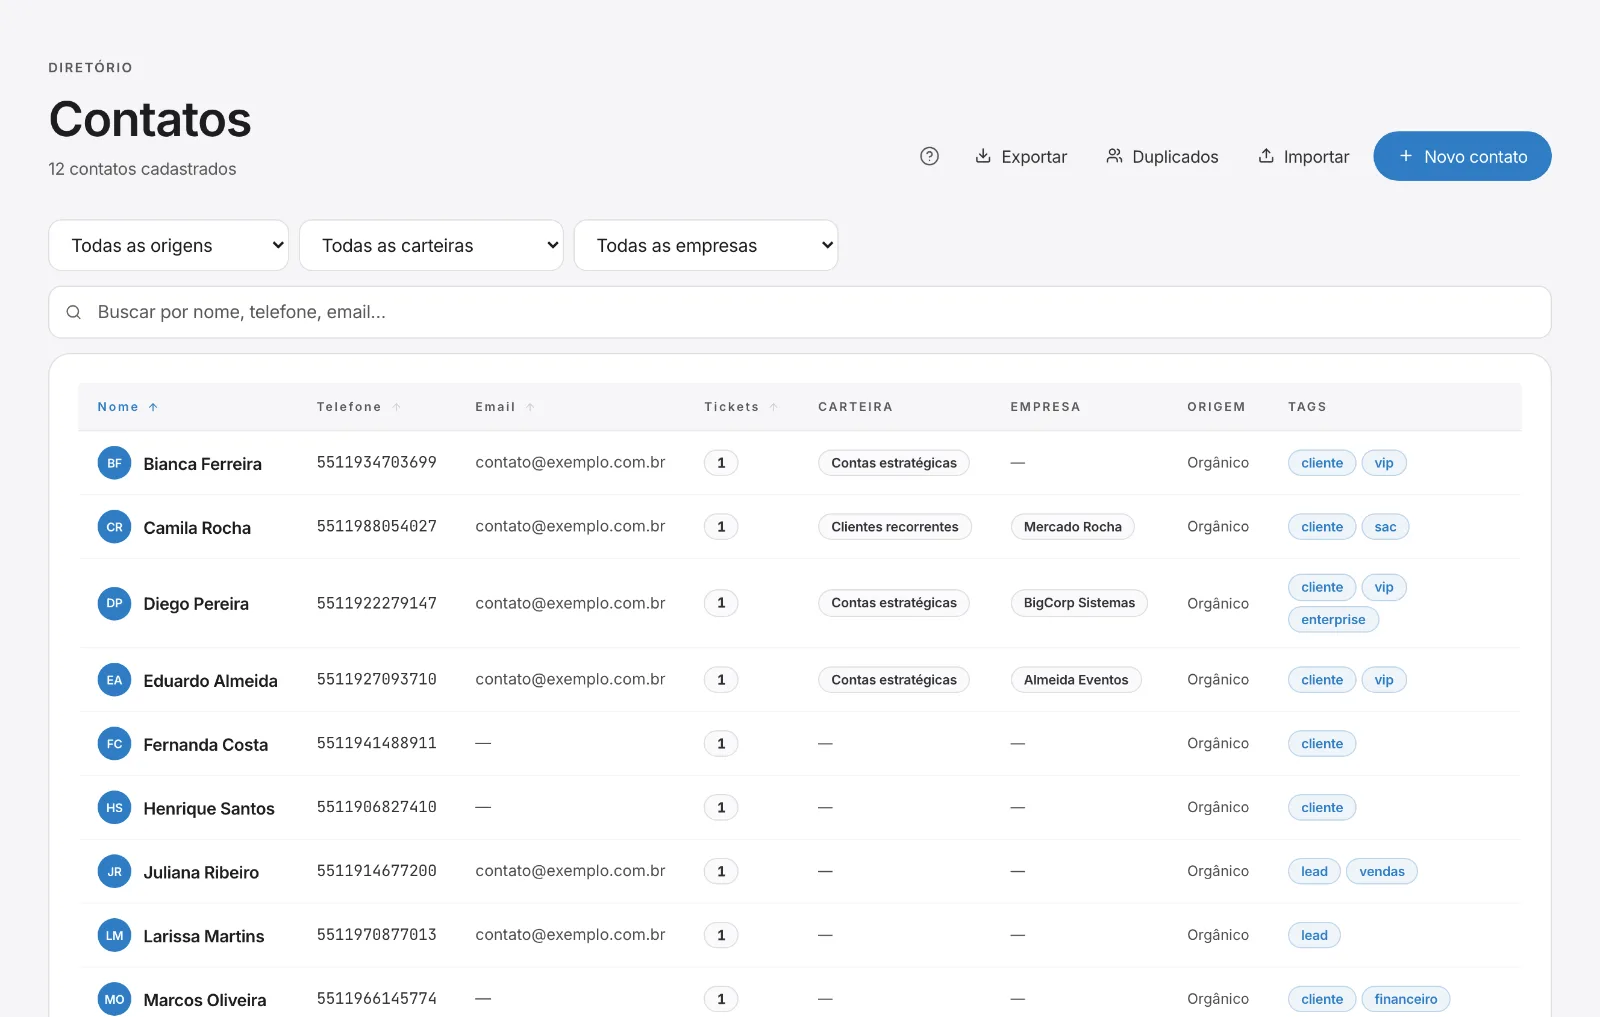Click the Exportar download icon
Viewport: 1600px width, 1017px height.
point(983,156)
